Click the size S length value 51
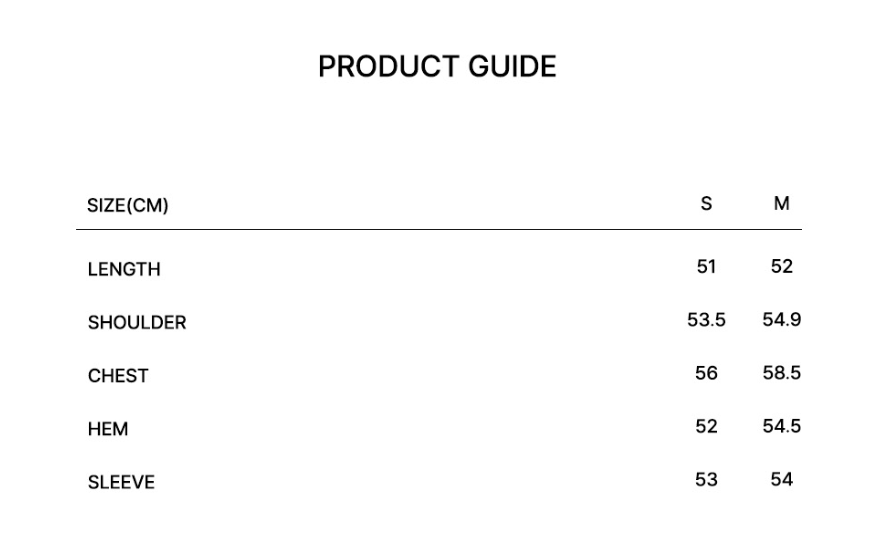Viewport: 889px width, 534px height. point(706,266)
